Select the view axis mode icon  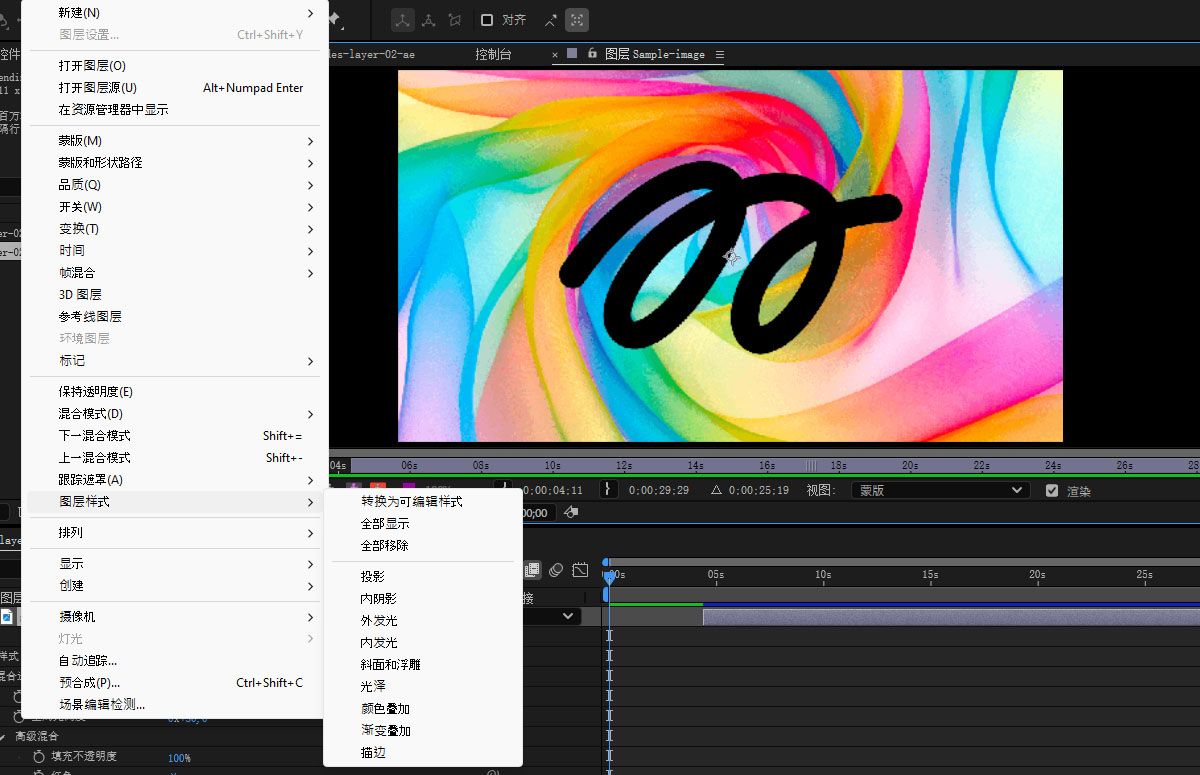(455, 20)
